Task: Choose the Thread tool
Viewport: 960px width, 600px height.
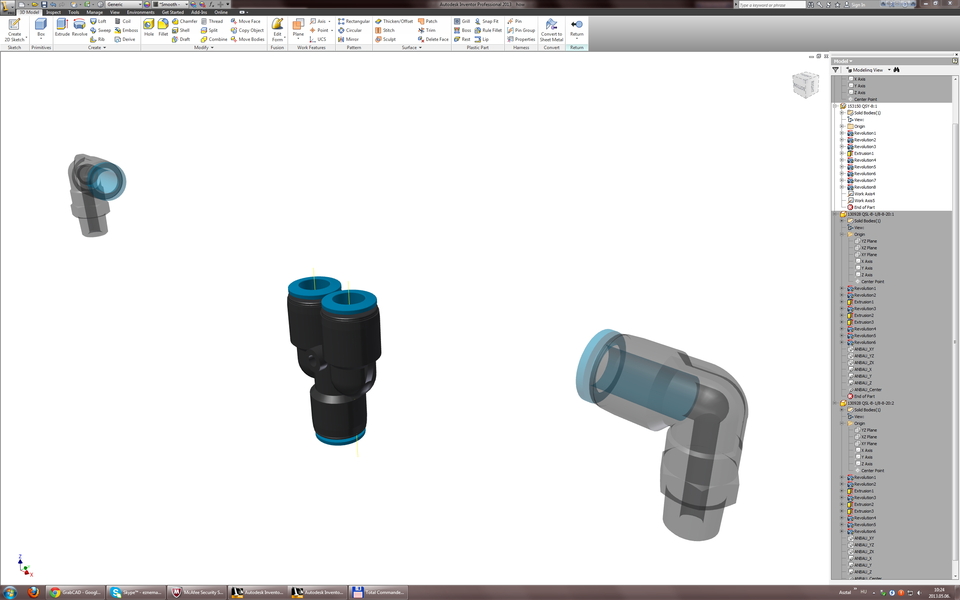Action: 214,20
